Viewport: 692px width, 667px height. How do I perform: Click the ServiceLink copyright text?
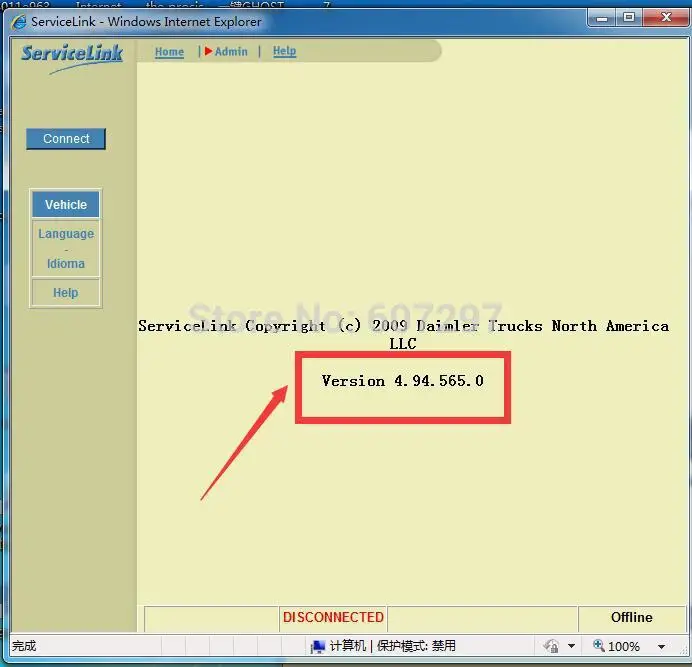point(403,334)
